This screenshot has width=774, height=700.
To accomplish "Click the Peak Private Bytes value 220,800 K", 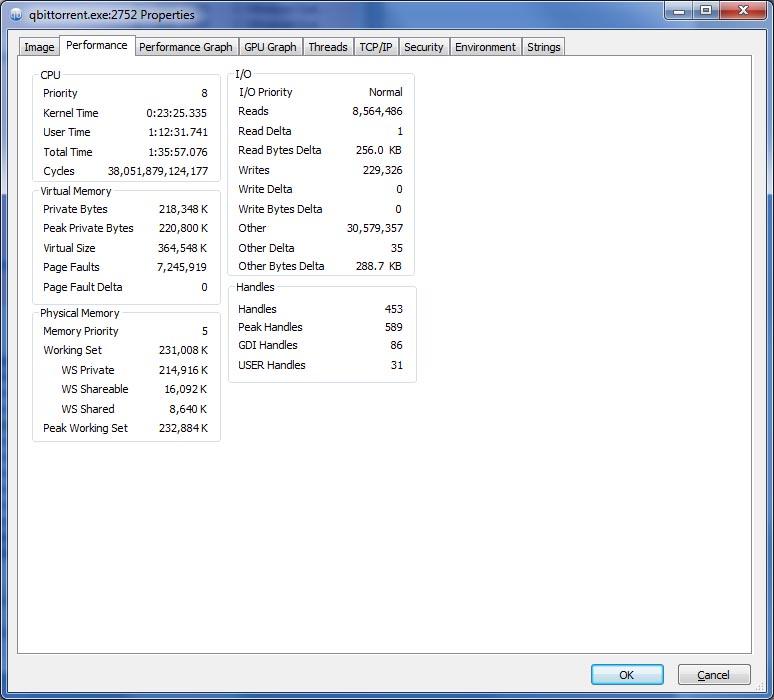I will 183,229.
